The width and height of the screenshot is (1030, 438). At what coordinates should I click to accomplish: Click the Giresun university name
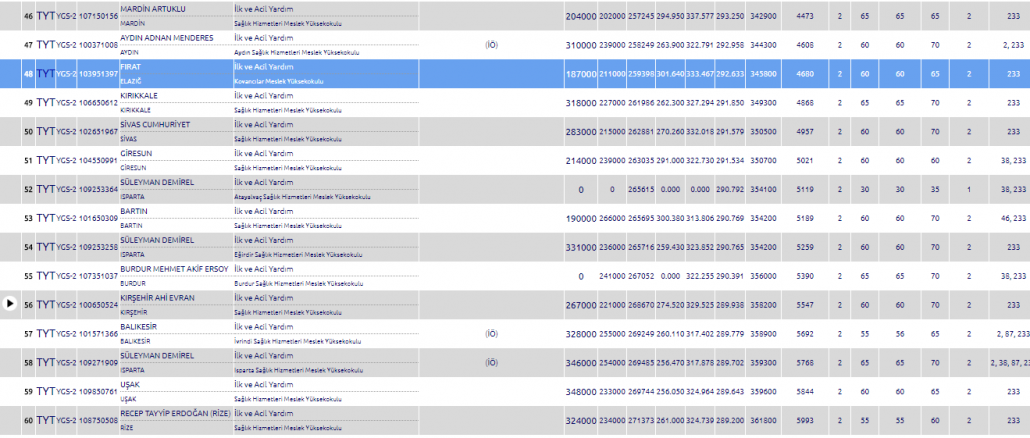click(138, 153)
